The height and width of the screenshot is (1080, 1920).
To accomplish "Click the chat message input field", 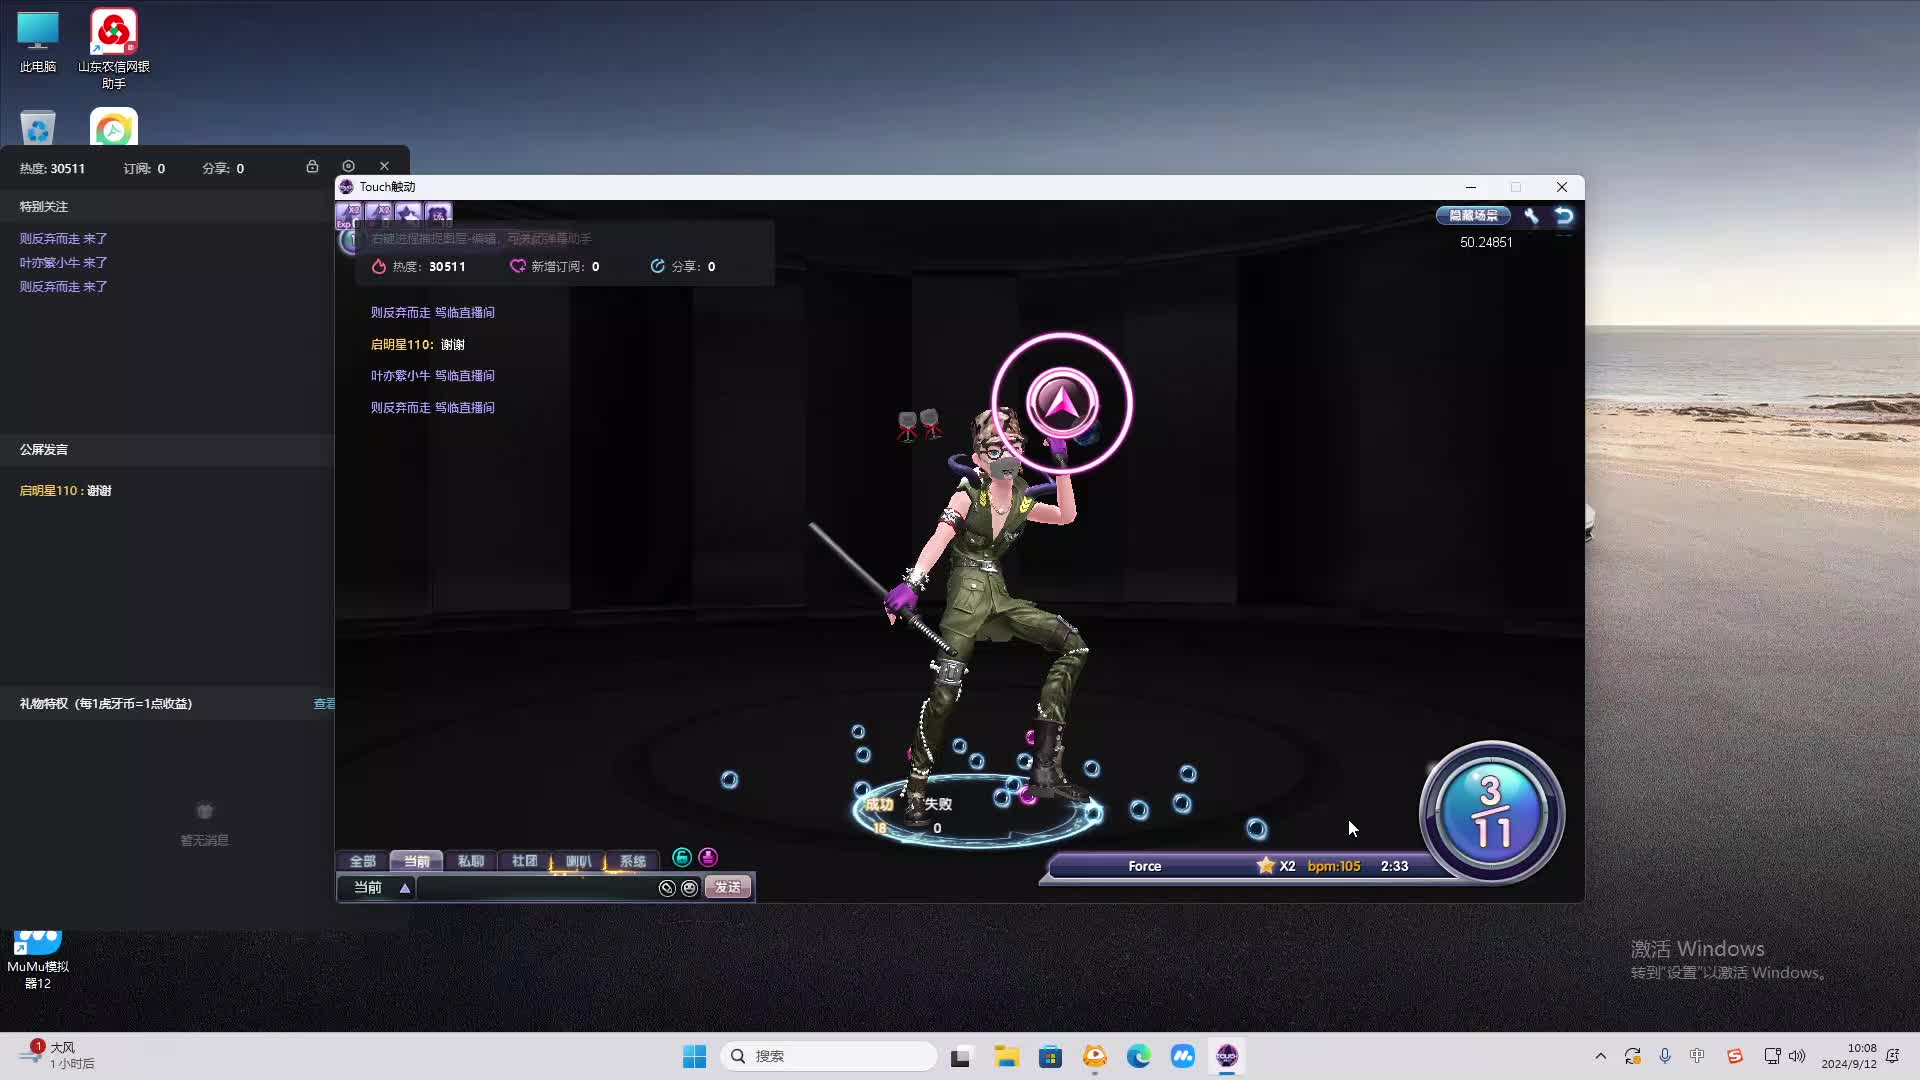I will pyautogui.click(x=536, y=888).
